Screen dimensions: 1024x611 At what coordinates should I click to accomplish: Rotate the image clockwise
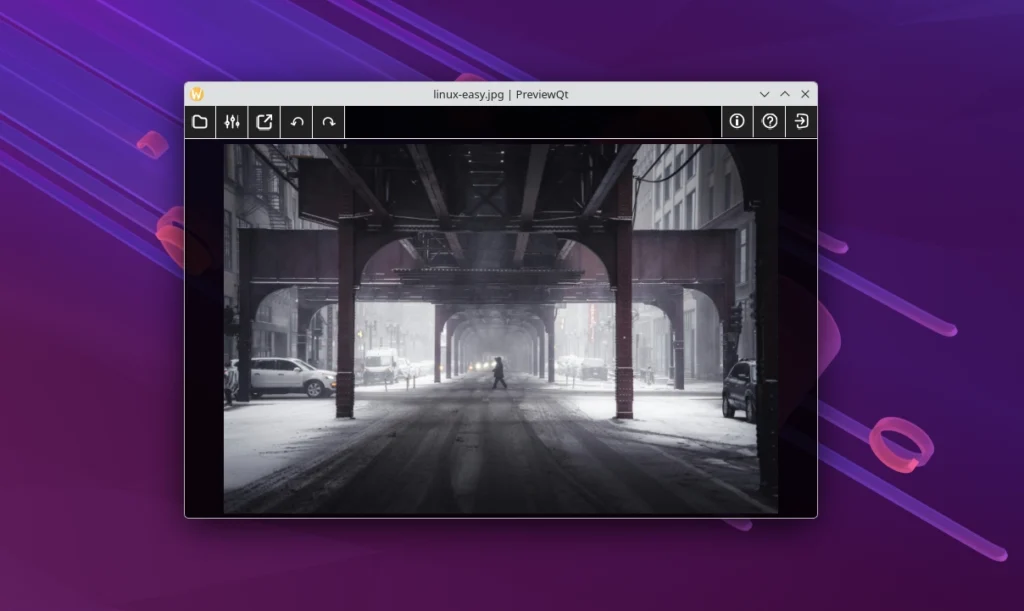(x=328, y=121)
